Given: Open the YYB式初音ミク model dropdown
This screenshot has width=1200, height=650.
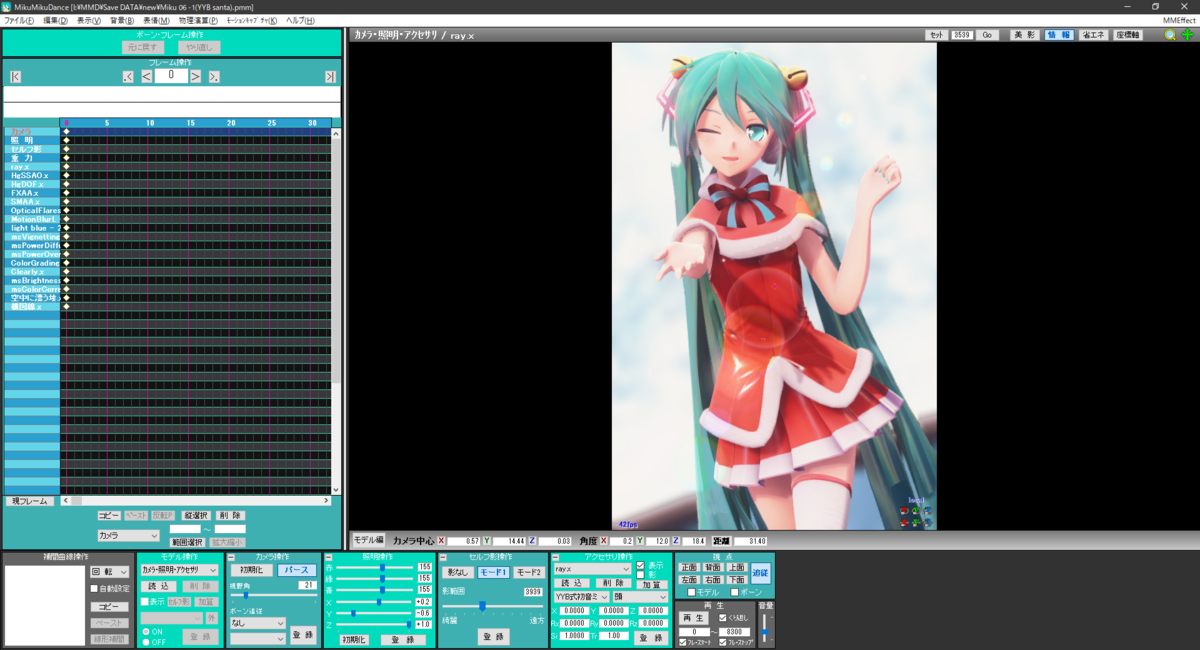Looking at the screenshot, I should [581, 597].
